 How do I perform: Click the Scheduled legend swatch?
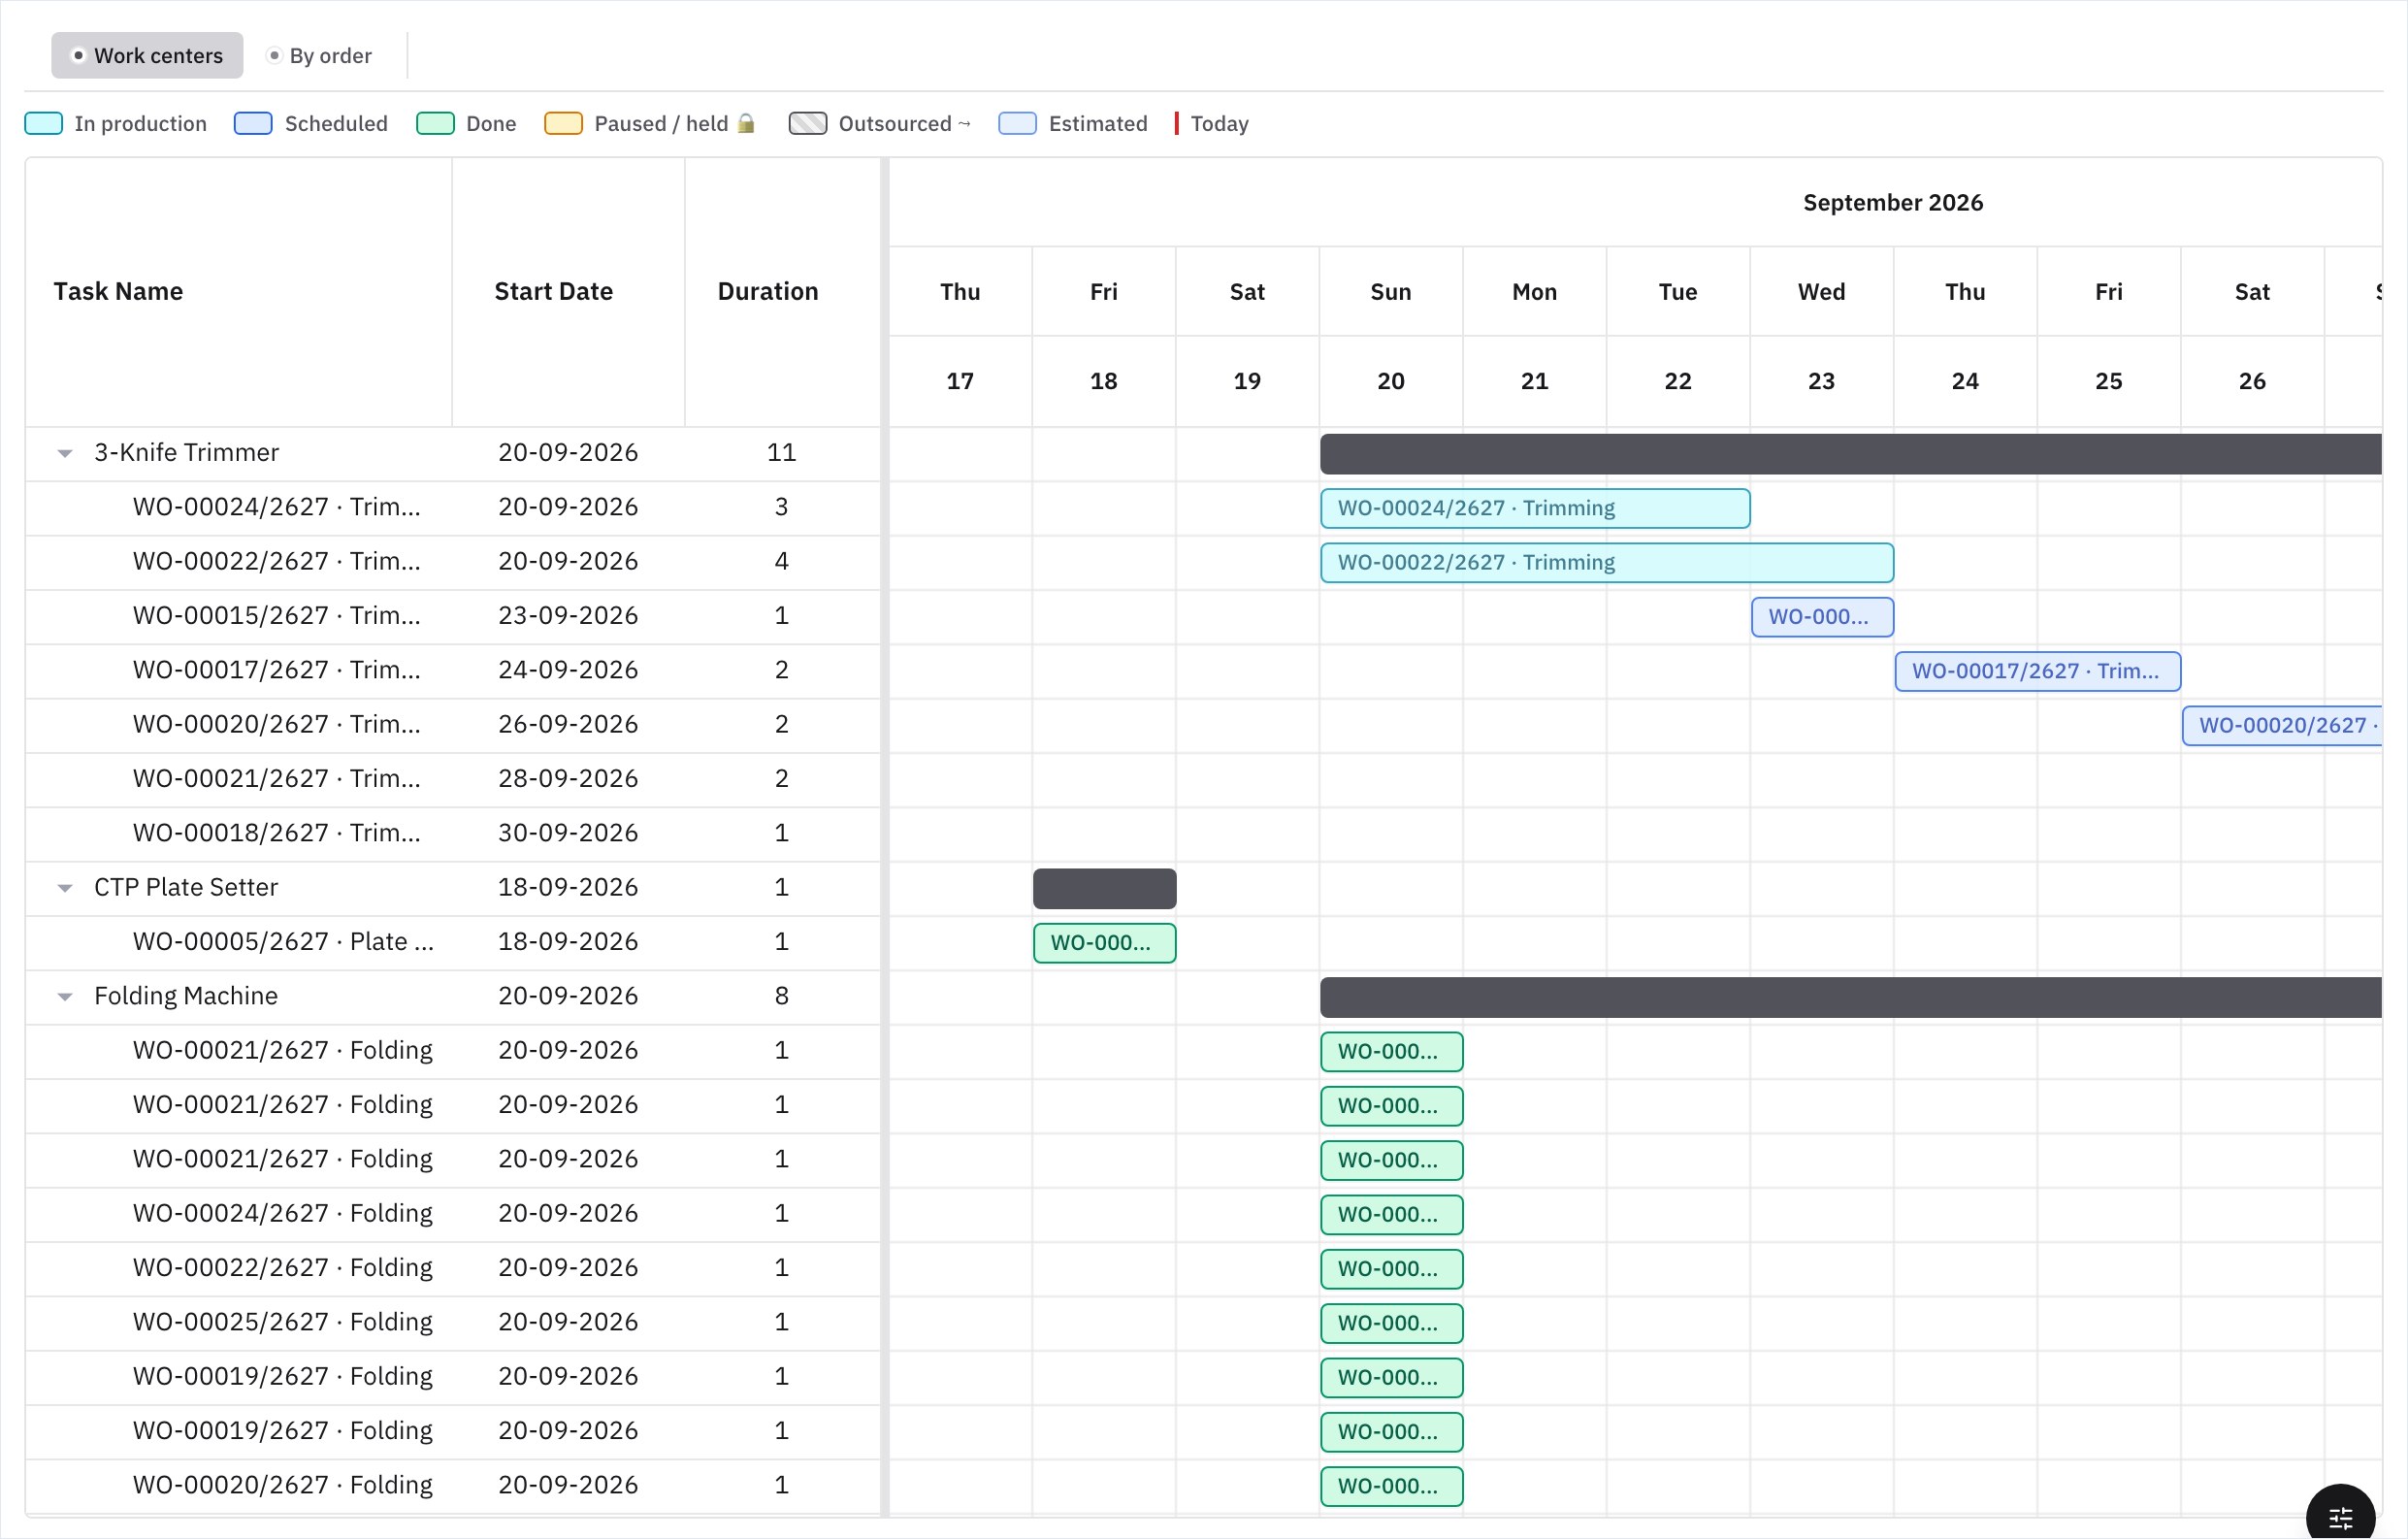(253, 123)
